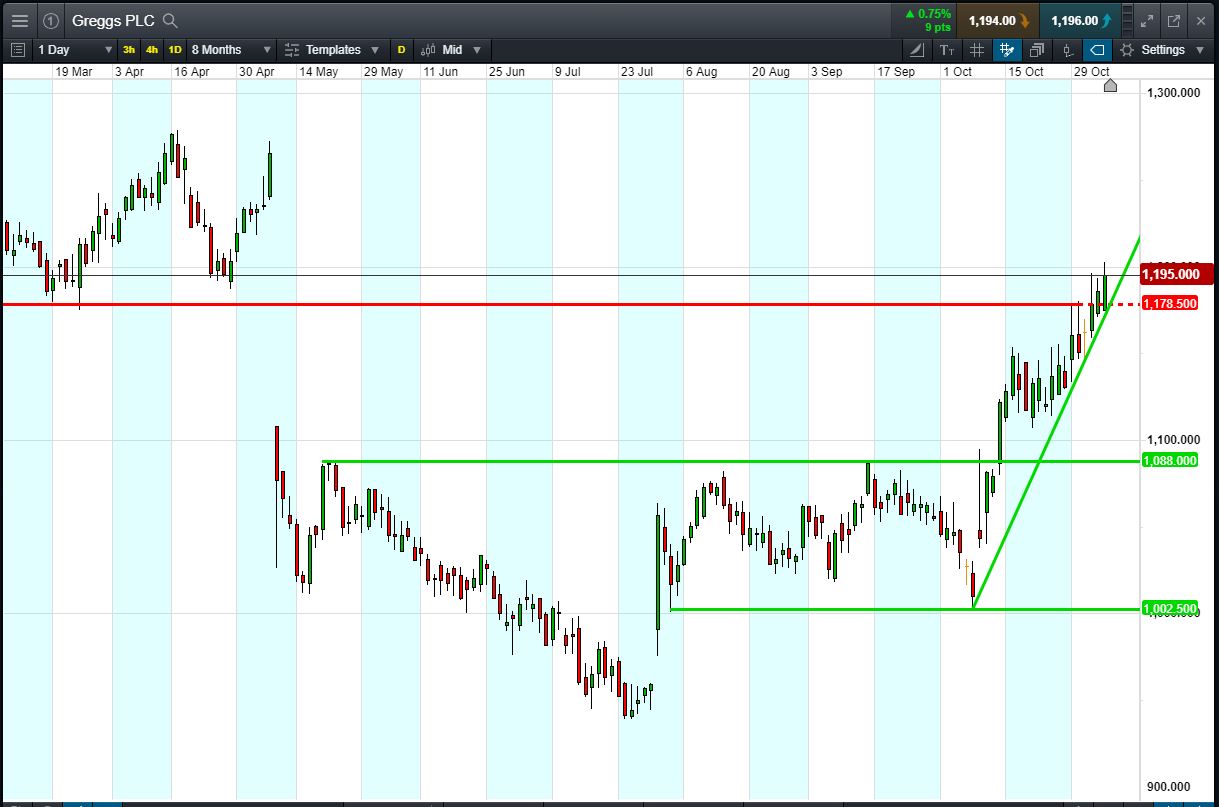Click the 1,100.000 price axis label
Image resolution: width=1219 pixels, height=807 pixels.
(1174, 440)
